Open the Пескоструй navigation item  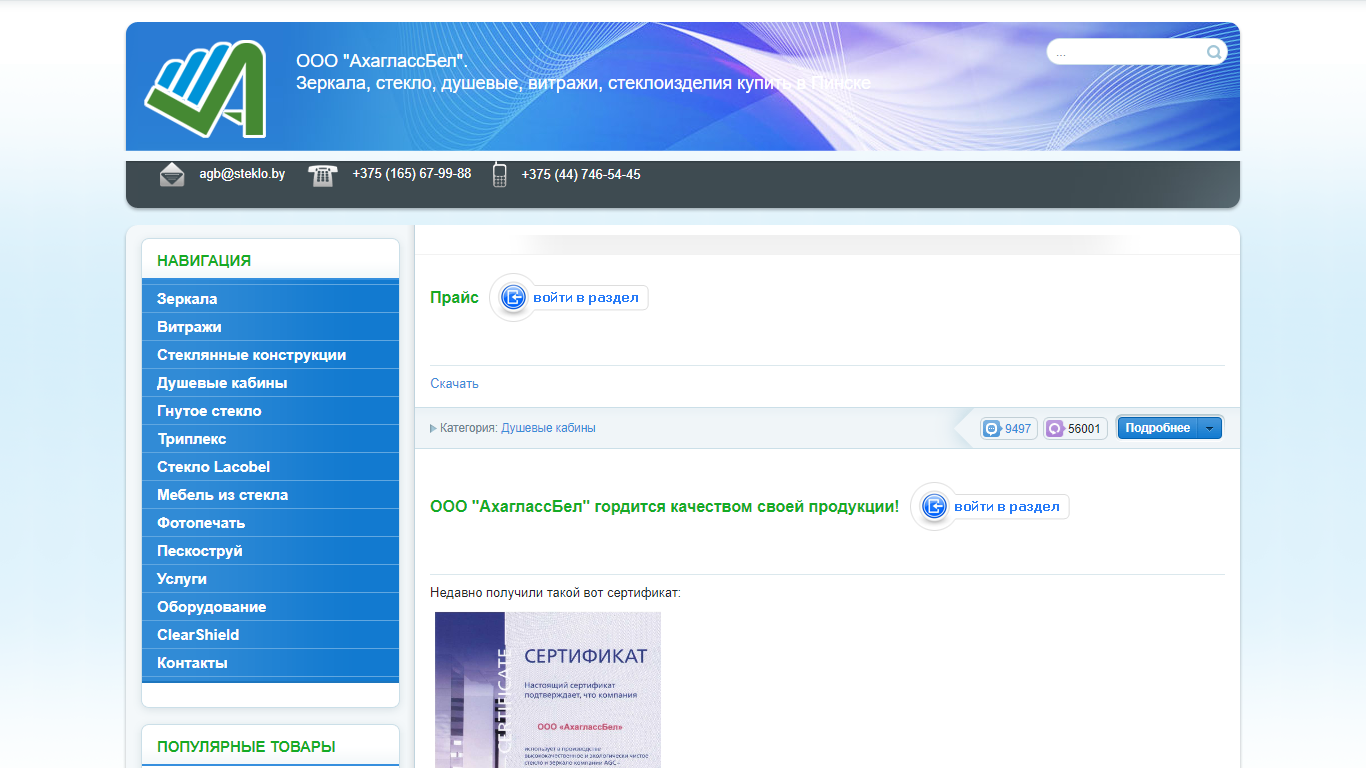(x=270, y=551)
